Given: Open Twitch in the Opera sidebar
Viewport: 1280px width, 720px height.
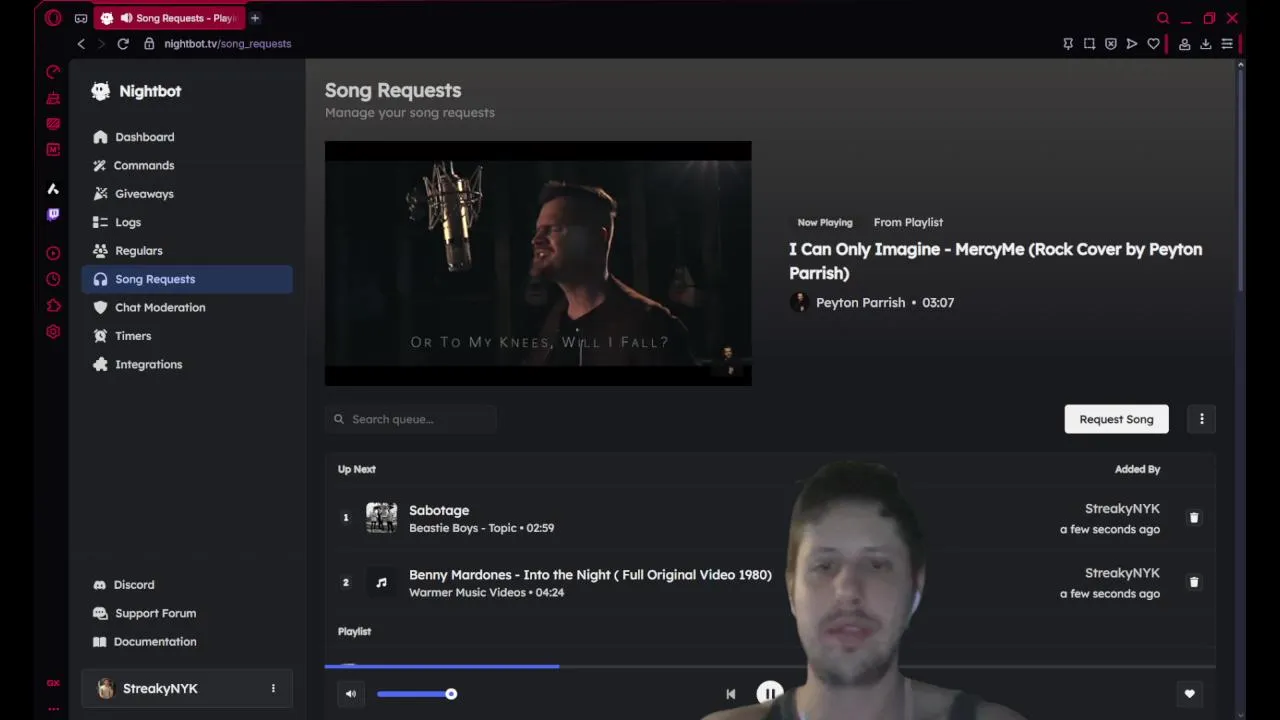Looking at the screenshot, I should click(53, 214).
